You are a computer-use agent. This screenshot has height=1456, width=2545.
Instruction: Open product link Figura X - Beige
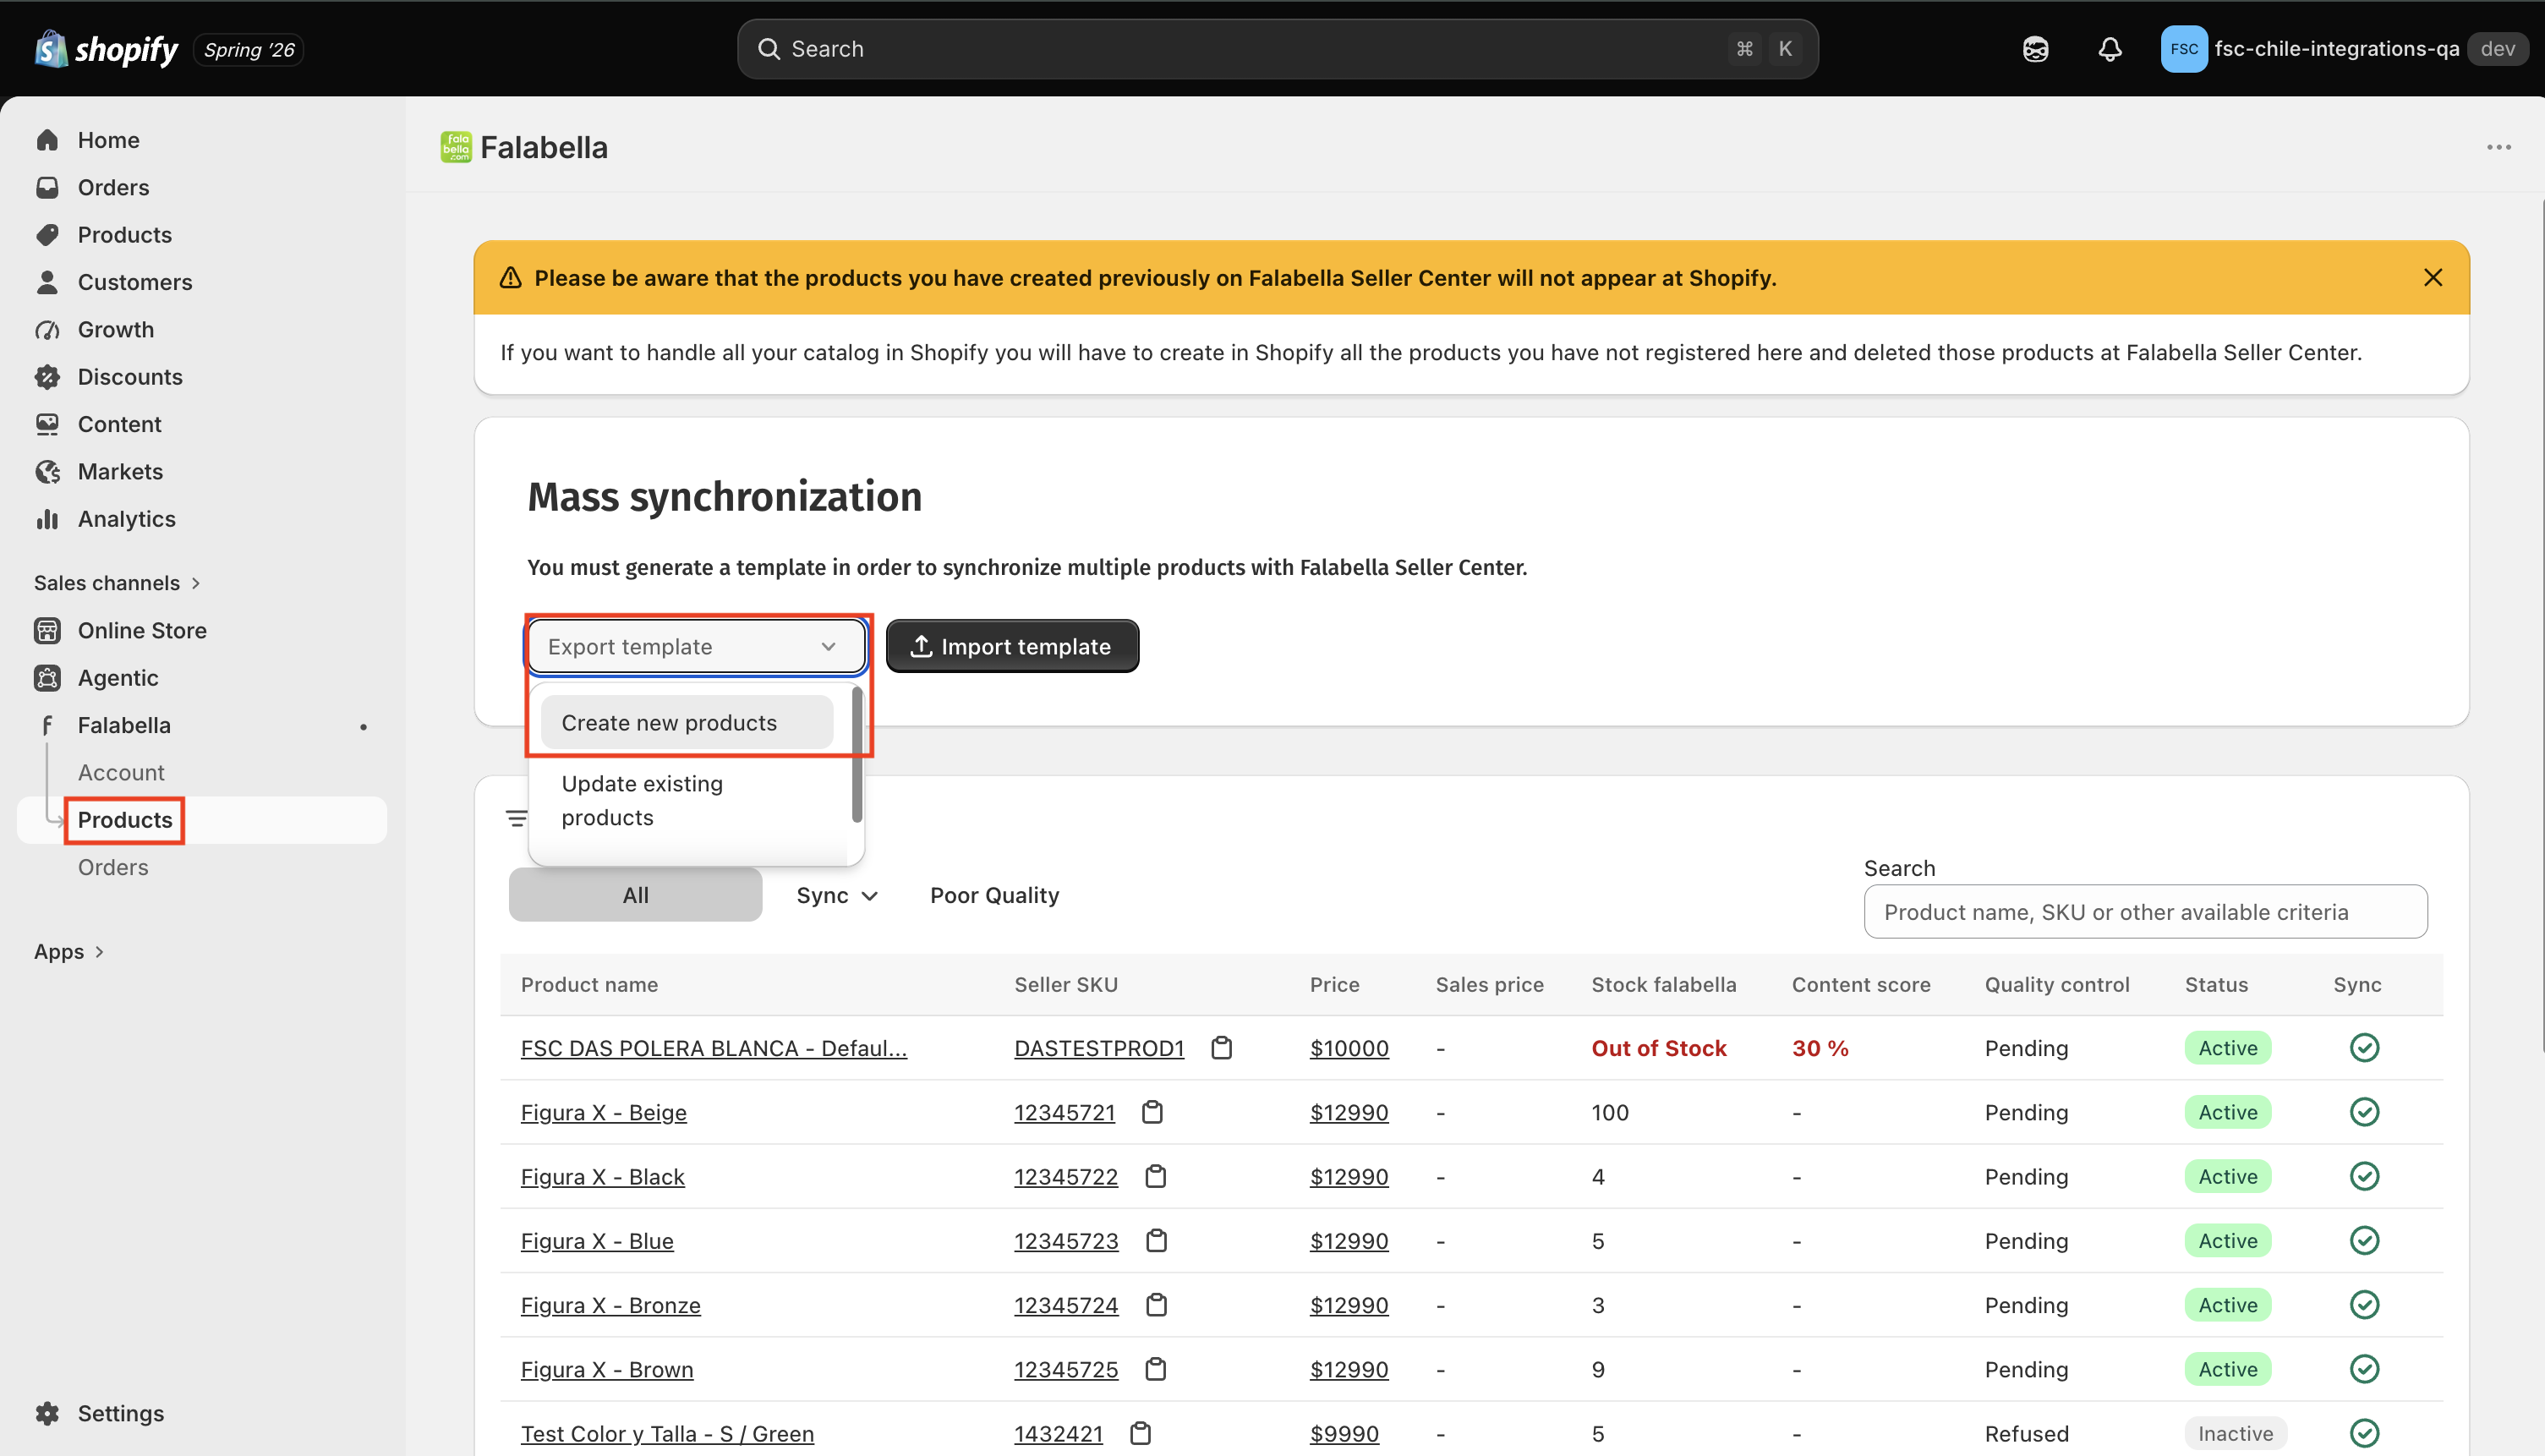[603, 1112]
